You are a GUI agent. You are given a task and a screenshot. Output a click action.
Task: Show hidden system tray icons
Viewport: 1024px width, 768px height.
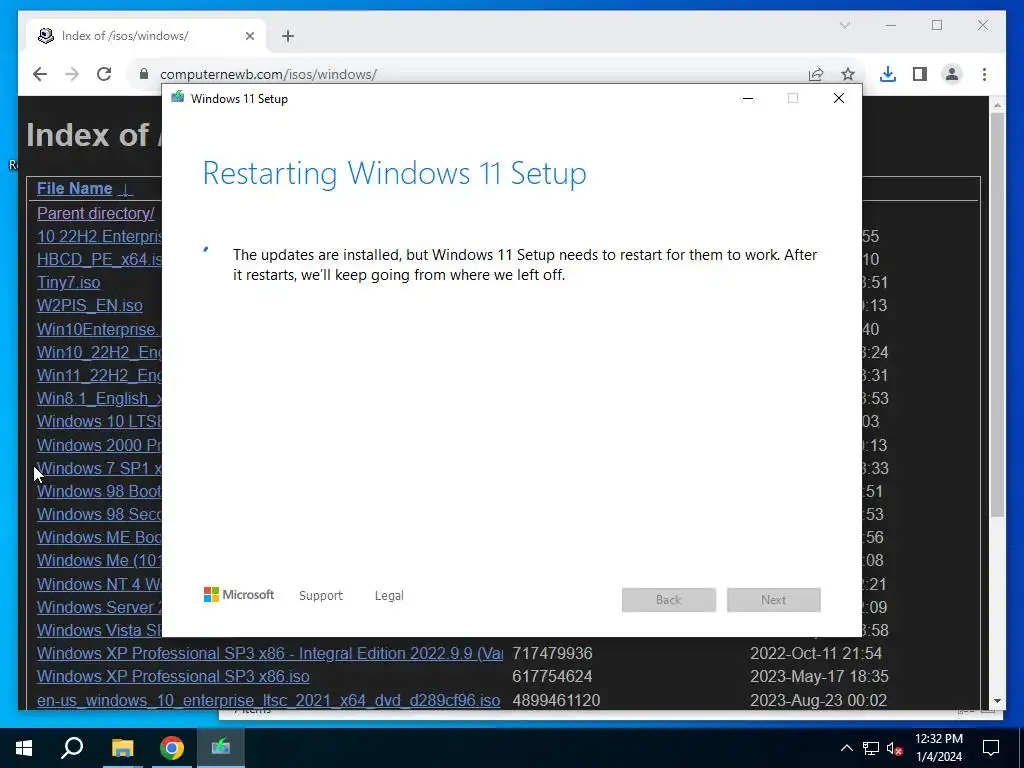846,748
